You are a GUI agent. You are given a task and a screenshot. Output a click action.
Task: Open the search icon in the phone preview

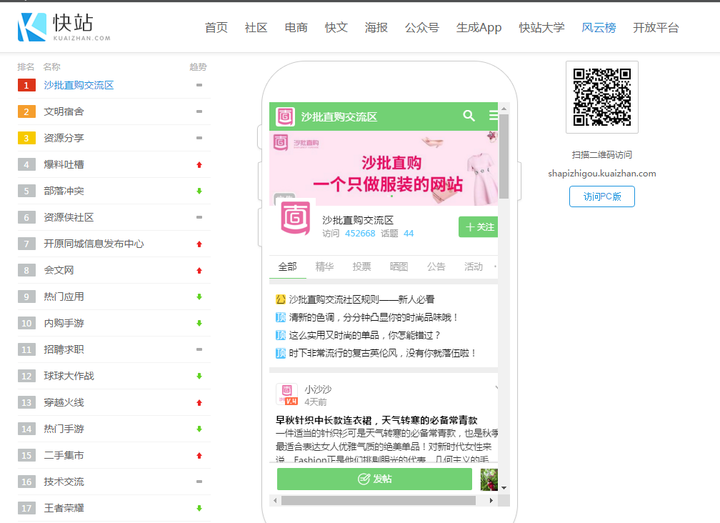click(469, 115)
